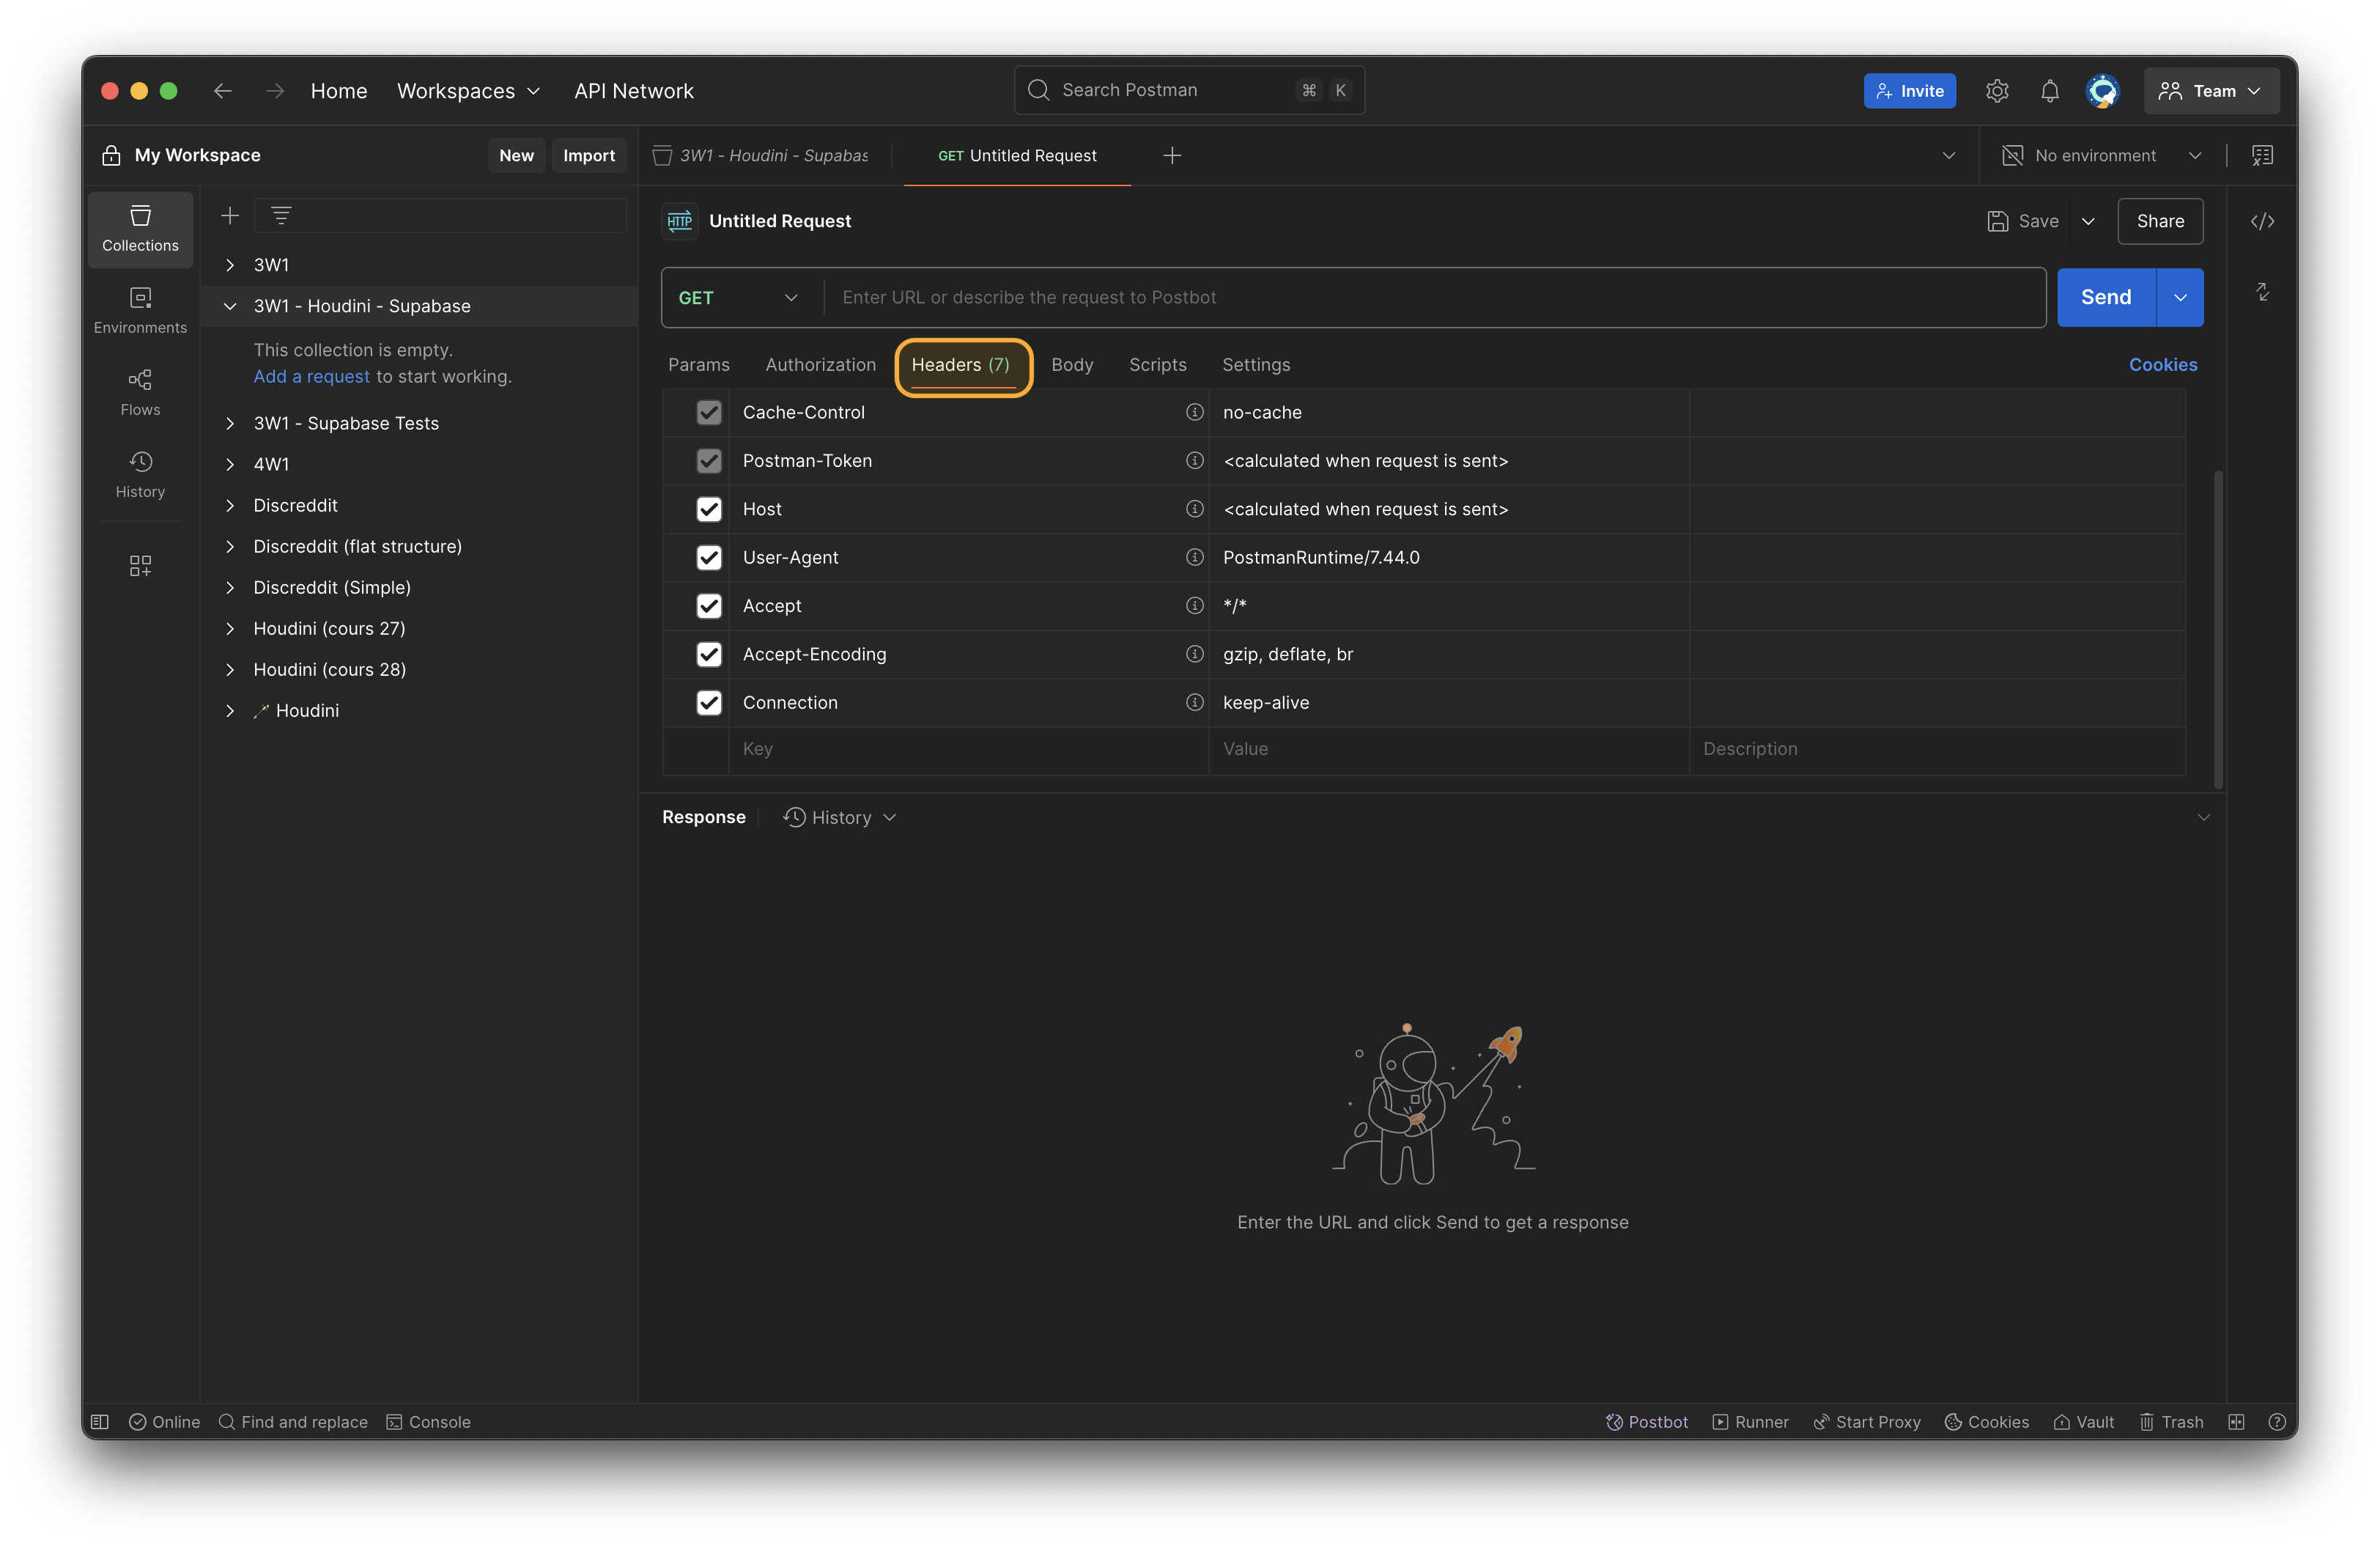The height and width of the screenshot is (1548, 2380).
Task: Uncheck the Accept-Encoding header checkbox
Action: click(709, 654)
